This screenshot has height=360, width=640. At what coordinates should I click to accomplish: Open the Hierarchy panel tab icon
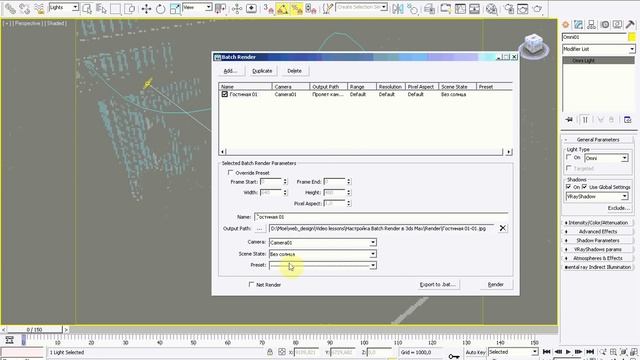point(591,25)
